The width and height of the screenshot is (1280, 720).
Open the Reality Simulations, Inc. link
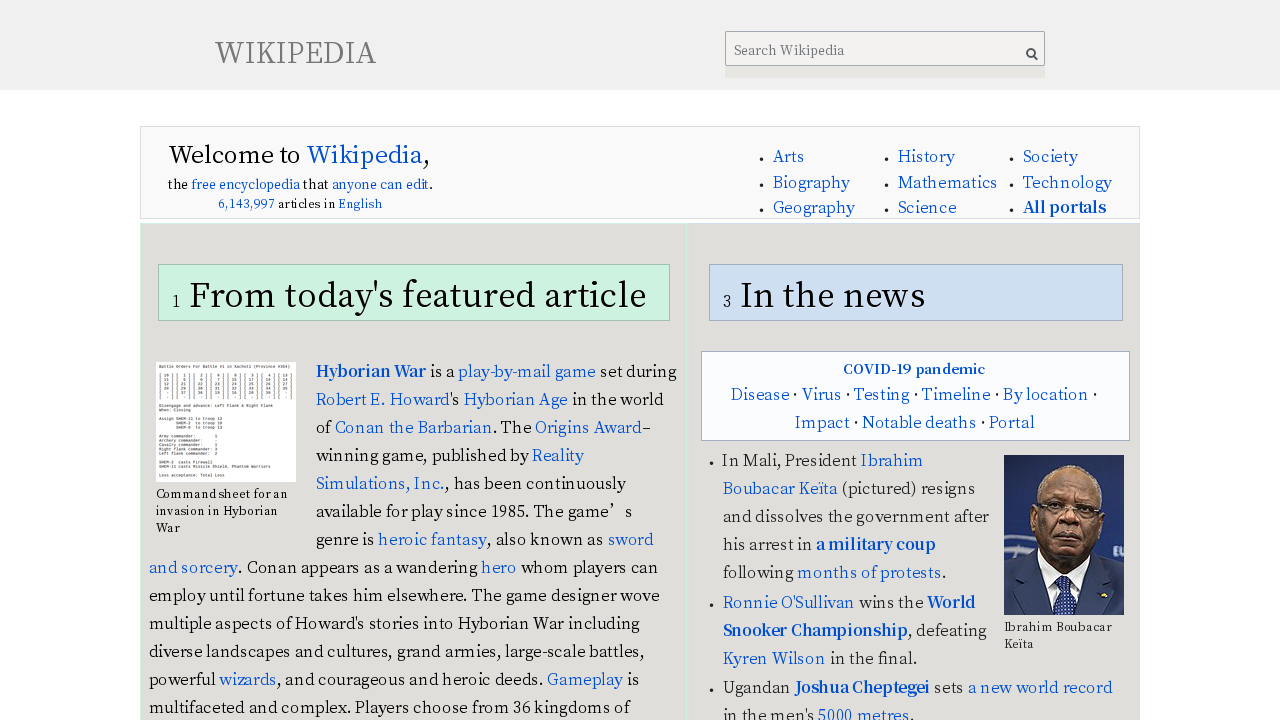[x=450, y=470]
